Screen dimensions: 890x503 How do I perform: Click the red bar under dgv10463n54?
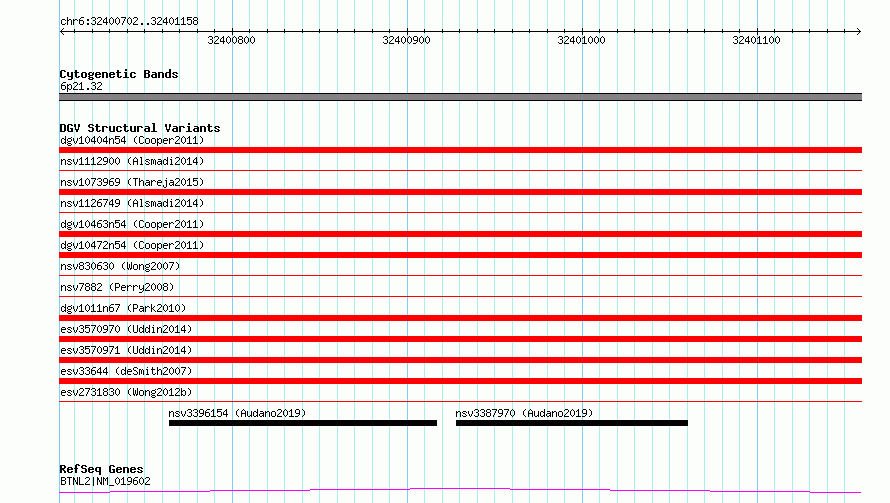(460, 234)
